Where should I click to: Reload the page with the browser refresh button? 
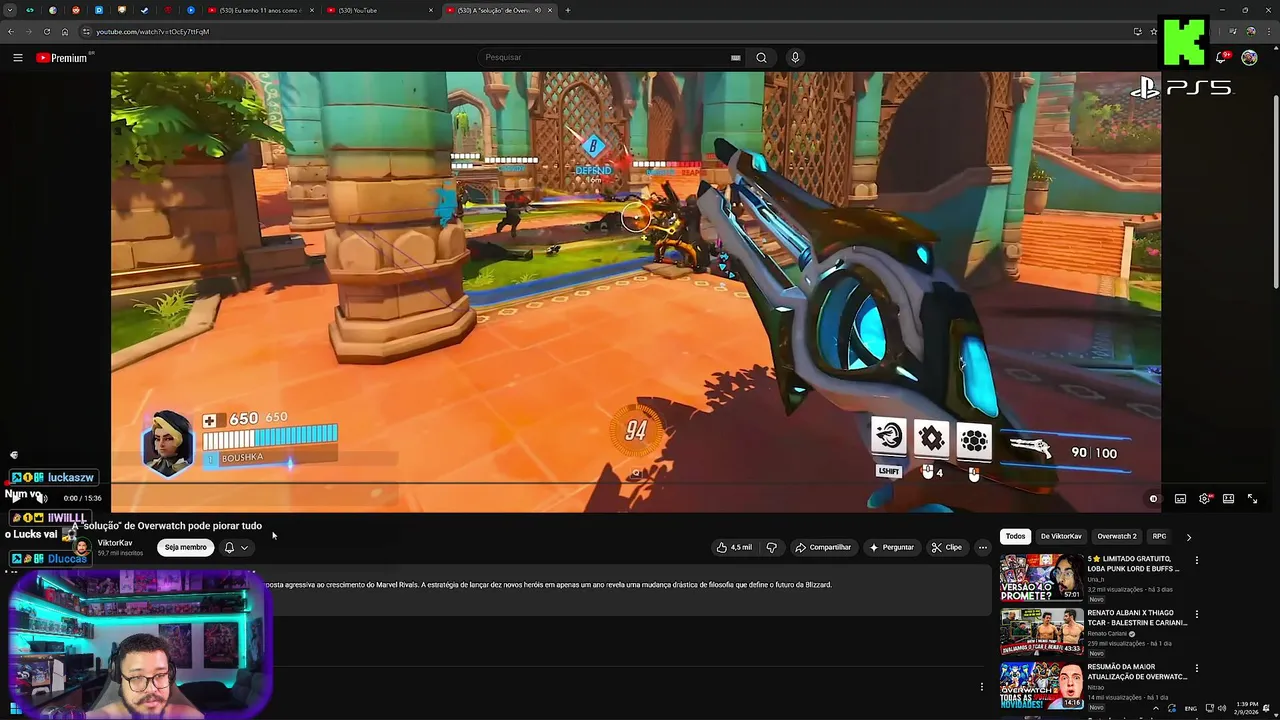click(46, 32)
